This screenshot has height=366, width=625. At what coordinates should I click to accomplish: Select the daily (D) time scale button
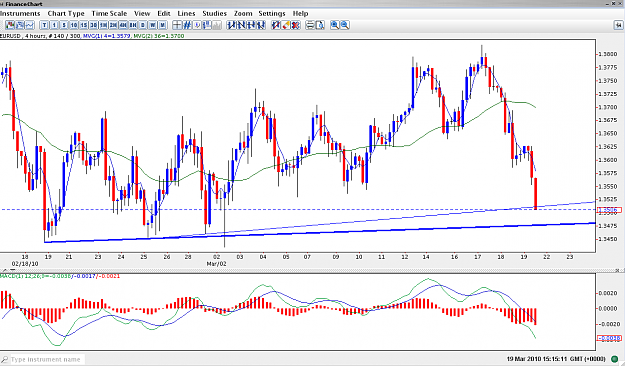click(x=143, y=25)
